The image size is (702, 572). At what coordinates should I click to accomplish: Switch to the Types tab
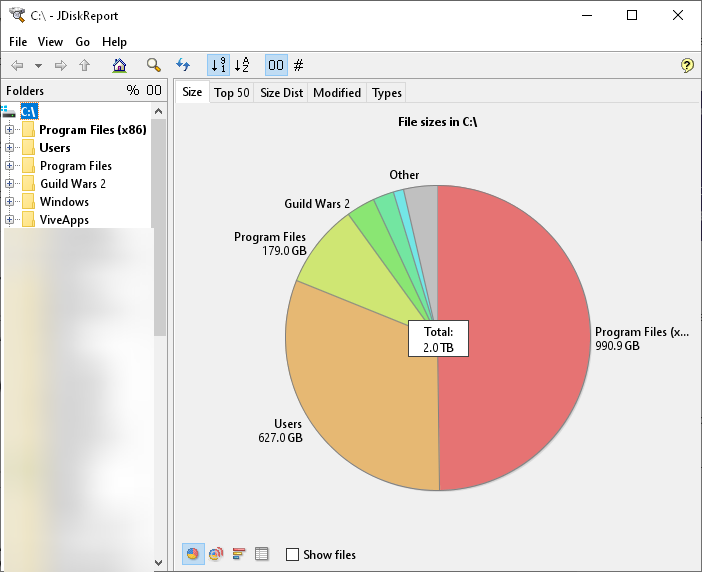tap(387, 93)
